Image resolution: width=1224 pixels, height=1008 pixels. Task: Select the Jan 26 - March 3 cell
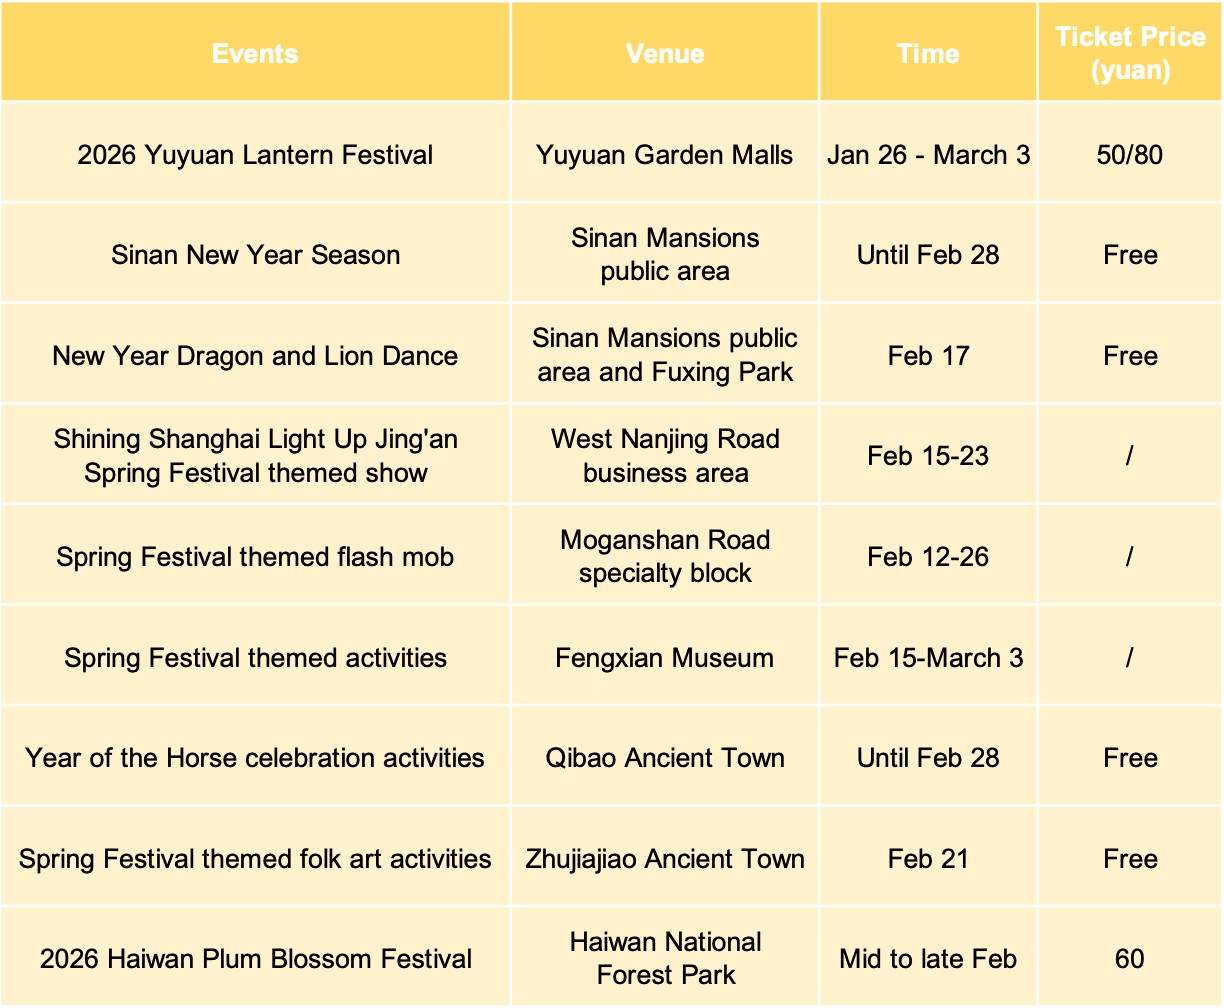tap(928, 155)
